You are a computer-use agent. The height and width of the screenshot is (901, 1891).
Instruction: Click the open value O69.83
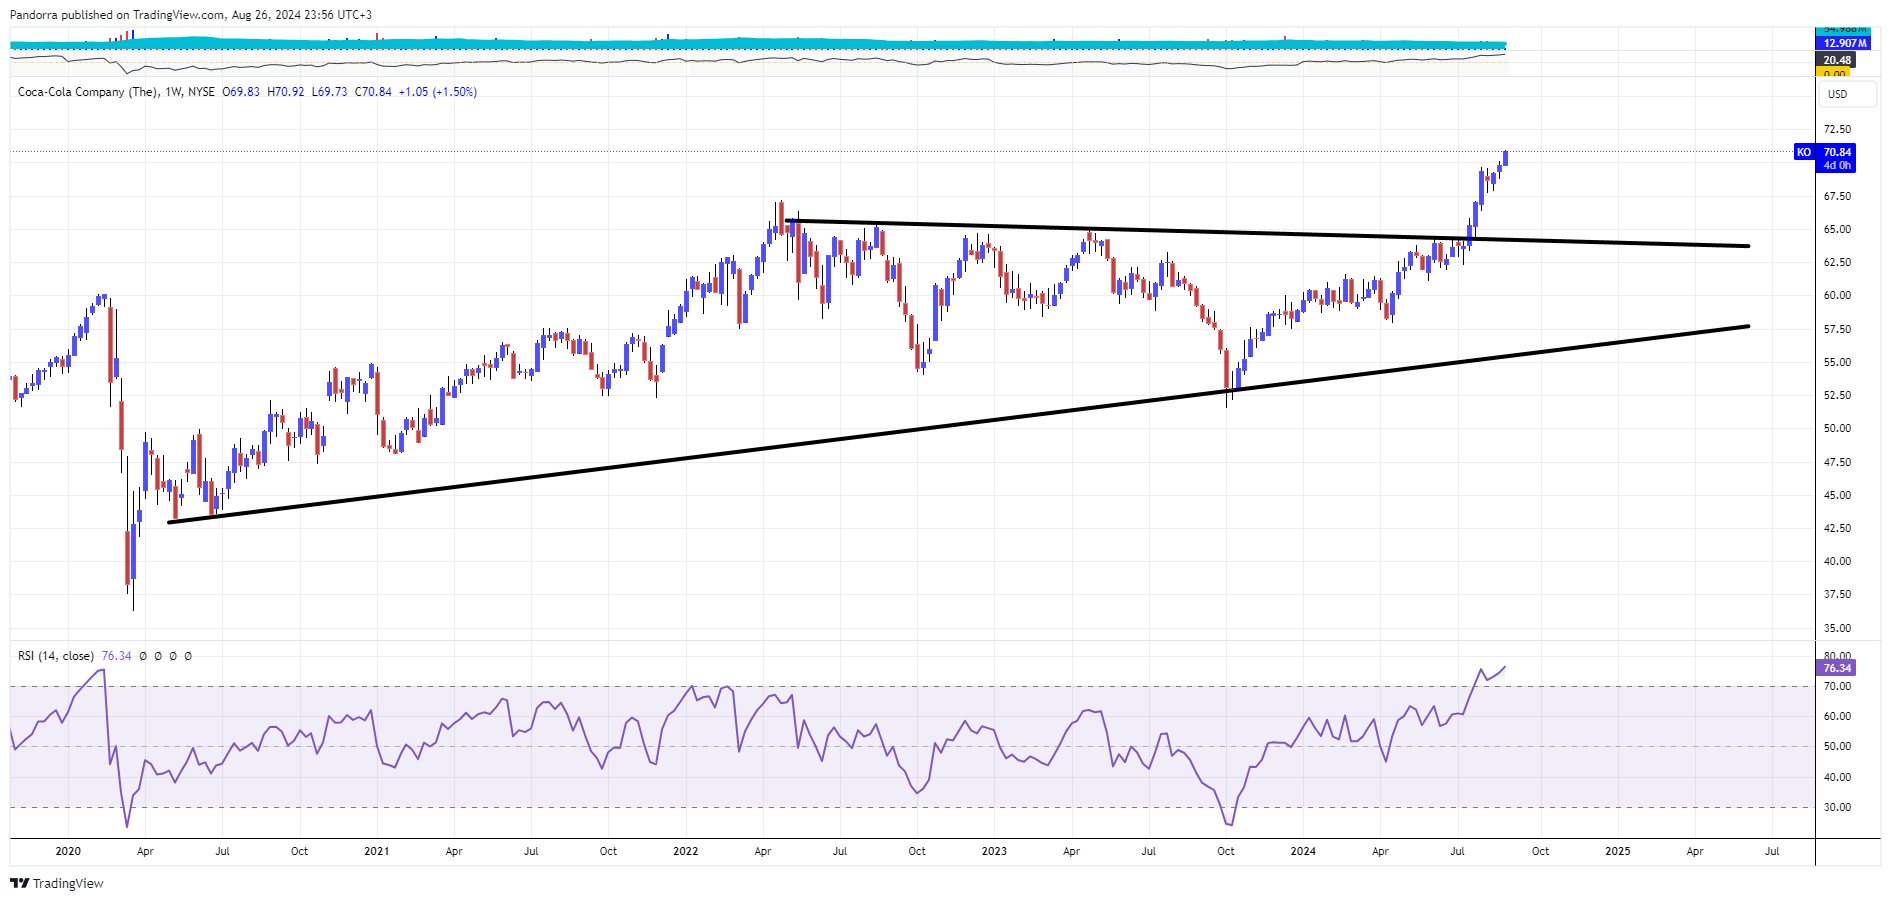pos(241,92)
